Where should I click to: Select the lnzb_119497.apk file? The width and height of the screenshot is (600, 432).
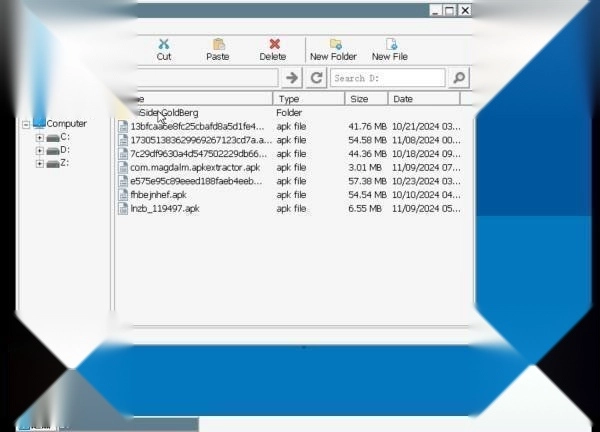coord(164,209)
